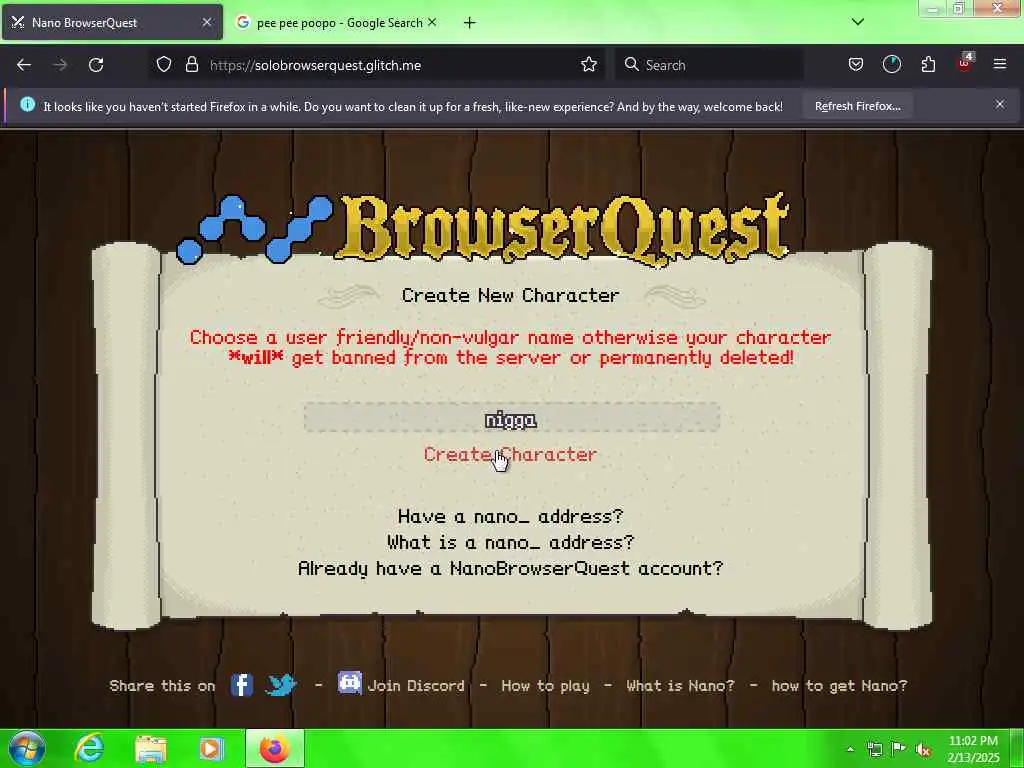Click the padlock site security icon
This screenshot has height=768, width=1024.
pos(191,64)
